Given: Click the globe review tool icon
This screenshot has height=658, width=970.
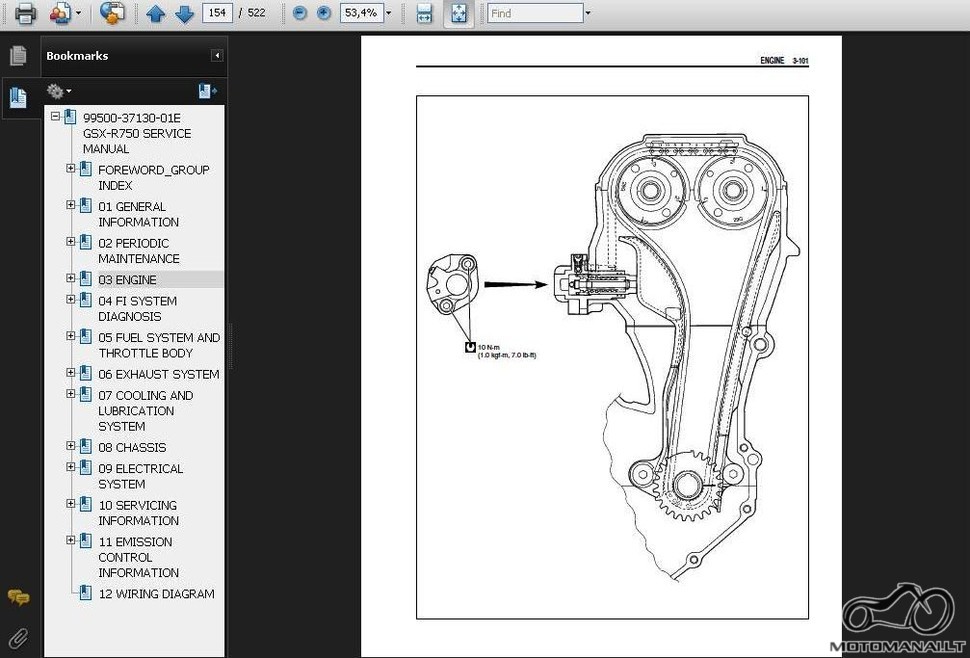Looking at the screenshot, I should pyautogui.click(x=112, y=13).
